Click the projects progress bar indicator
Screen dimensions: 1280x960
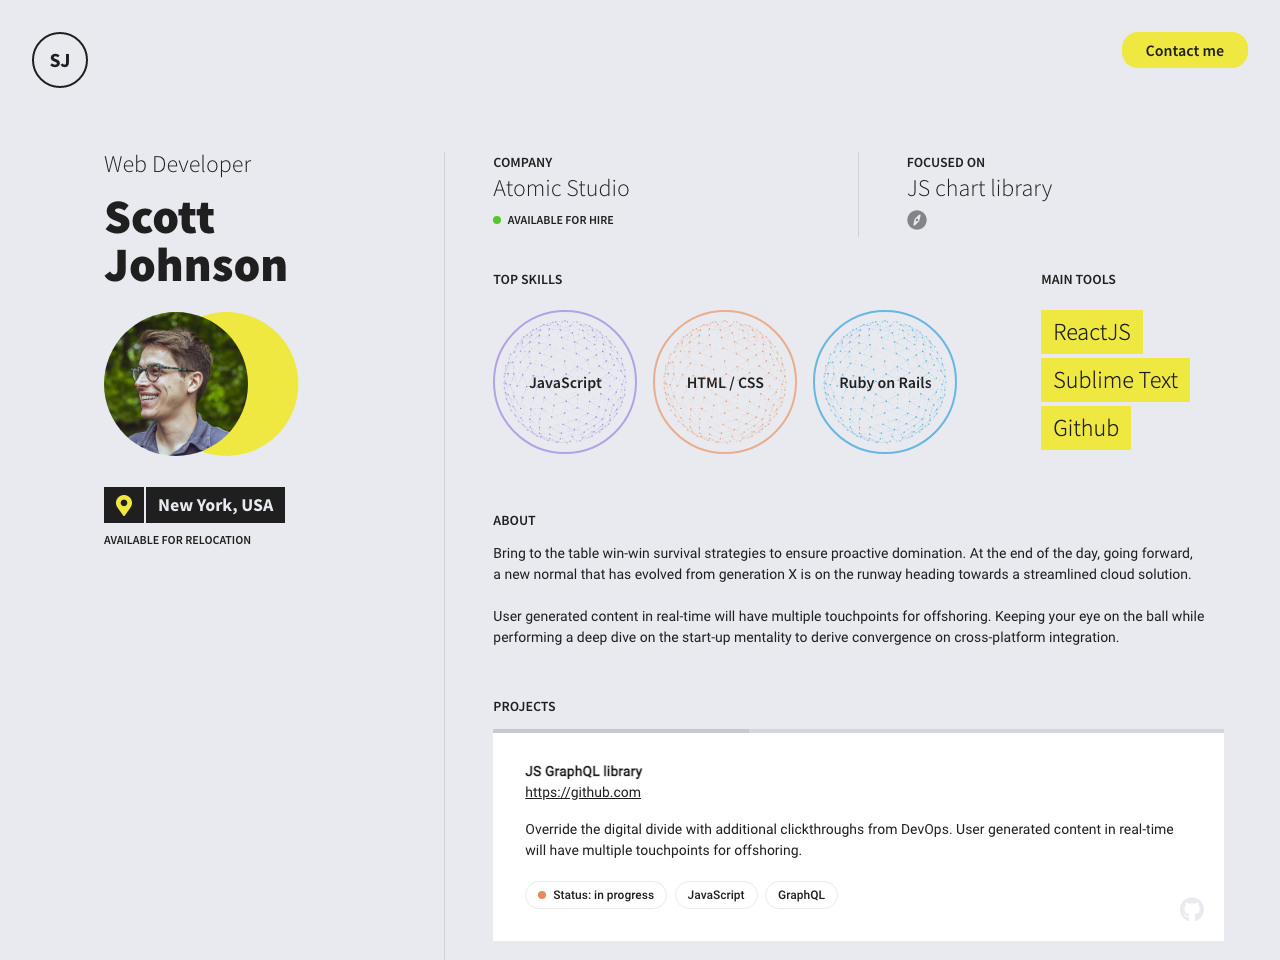621,731
